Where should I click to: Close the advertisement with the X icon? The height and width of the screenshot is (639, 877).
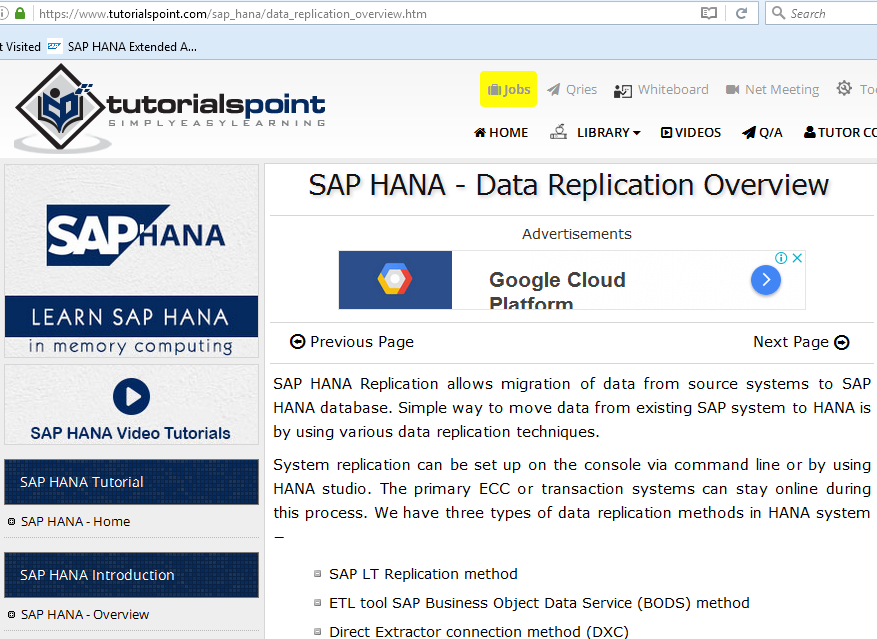coord(798,258)
